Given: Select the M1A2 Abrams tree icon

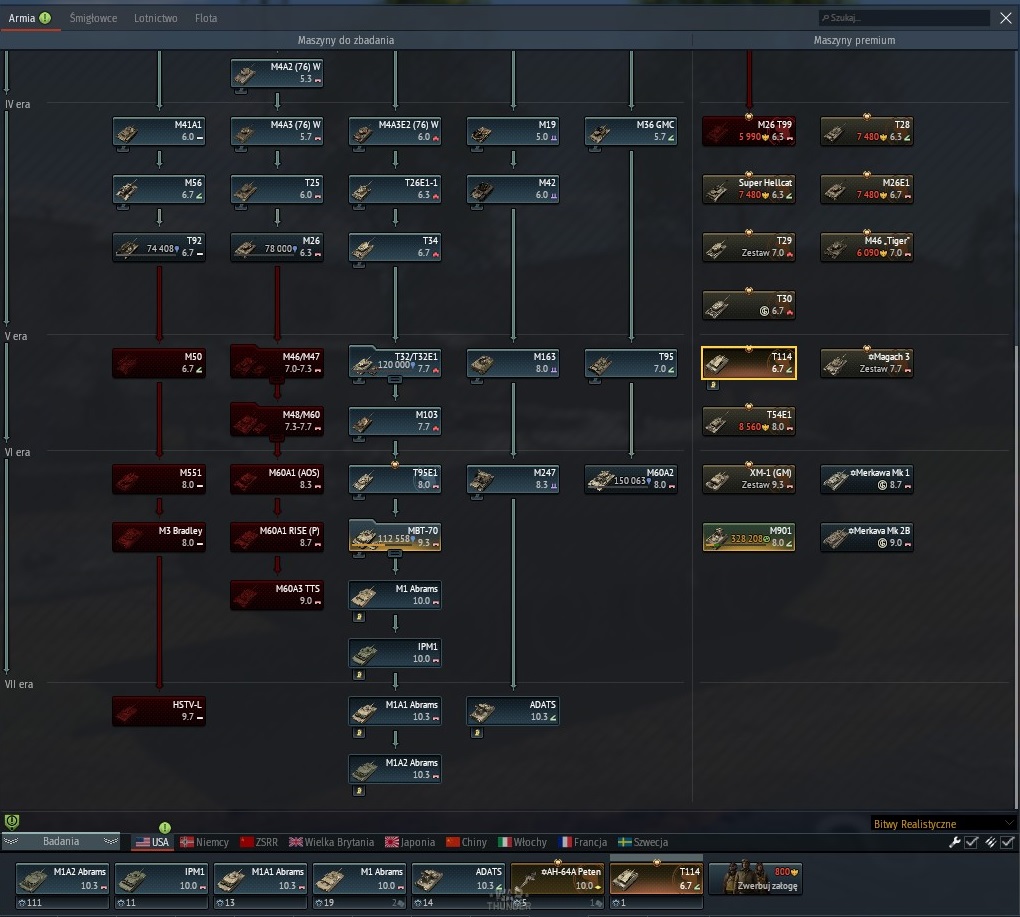Looking at the screenshot, I should [x=395, y=769].
